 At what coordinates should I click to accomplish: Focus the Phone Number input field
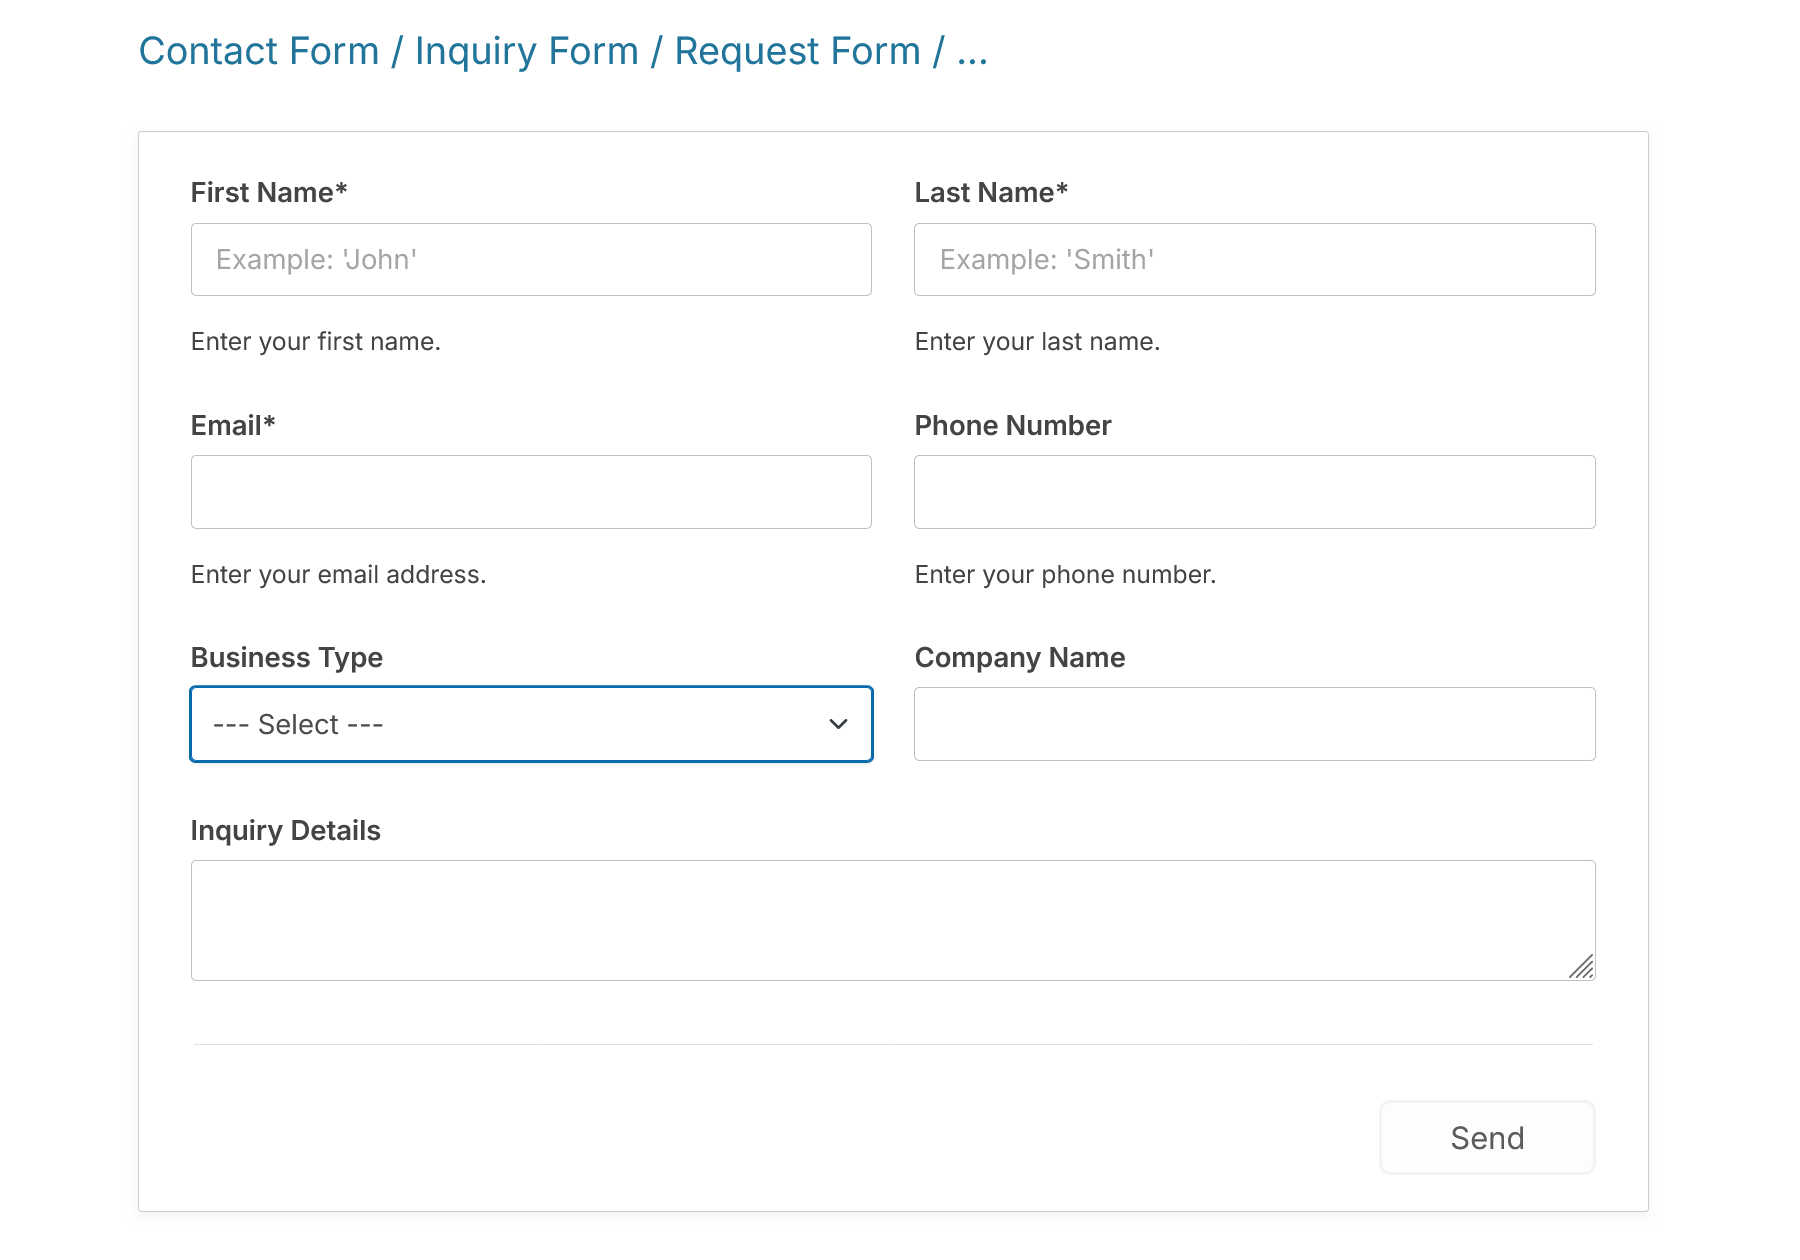[x=1255, y=491]
